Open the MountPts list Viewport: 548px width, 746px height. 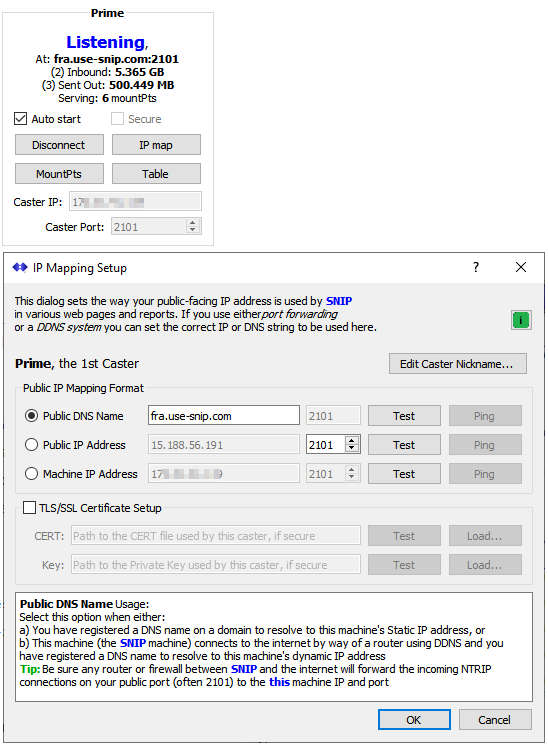(x=59, y=174)
